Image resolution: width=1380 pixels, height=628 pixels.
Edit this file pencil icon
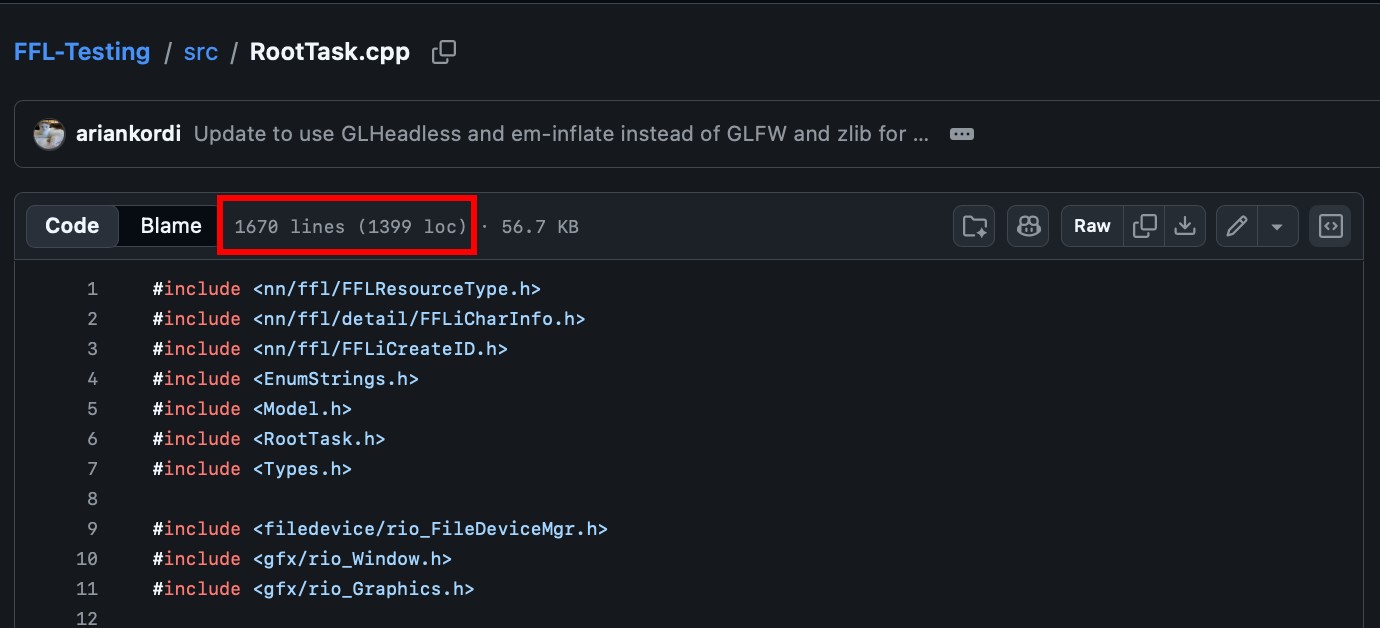point(1237,226)
